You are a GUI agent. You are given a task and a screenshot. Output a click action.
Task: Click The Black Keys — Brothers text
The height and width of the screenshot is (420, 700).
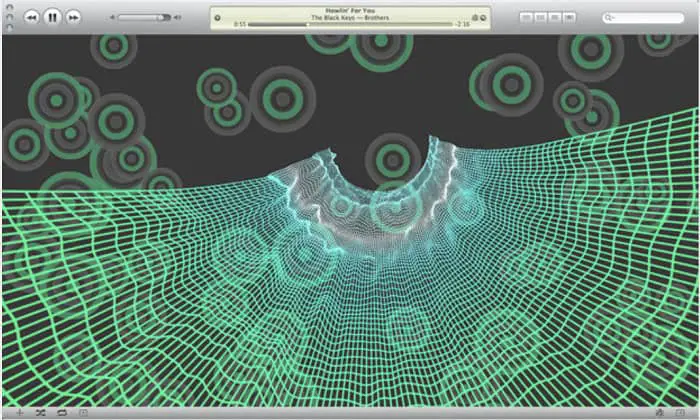tap(350, 18)
